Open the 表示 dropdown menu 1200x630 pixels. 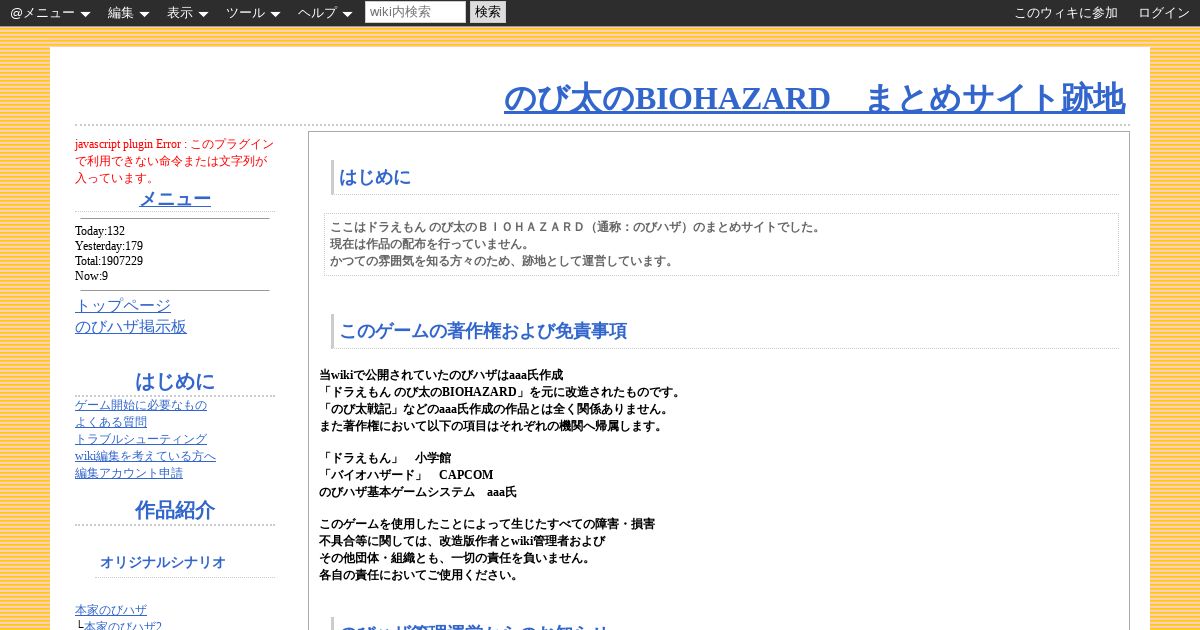[x=187, y=13]
